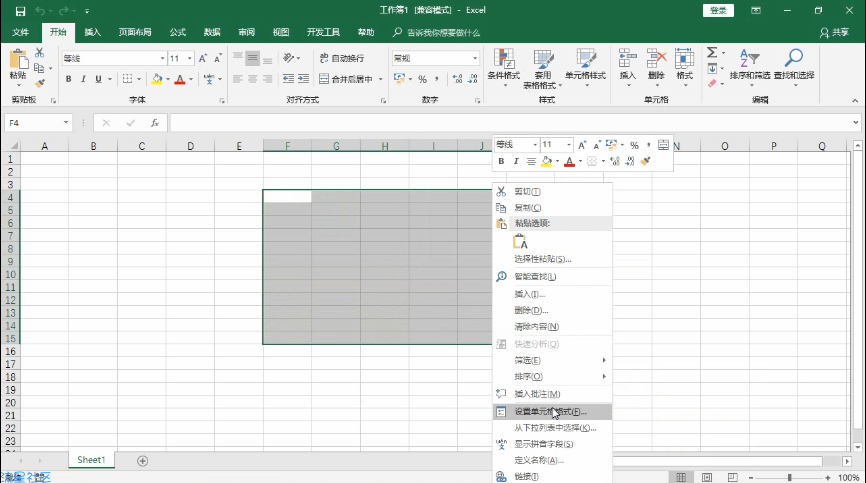This screenshot has height=483, width=866.
Task: Open Find & Select (查找和选择)
Action: click(794, 65)
